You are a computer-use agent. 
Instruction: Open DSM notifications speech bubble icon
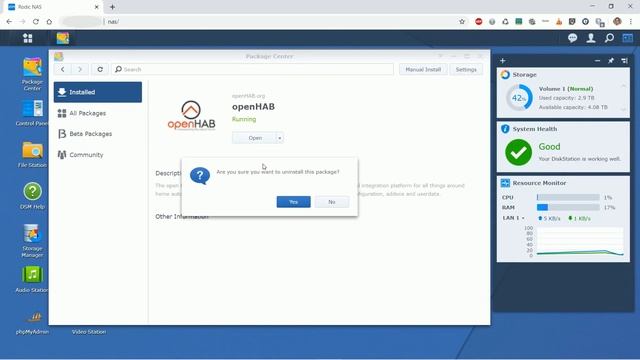pyautogui.click(x=572, y=38)
